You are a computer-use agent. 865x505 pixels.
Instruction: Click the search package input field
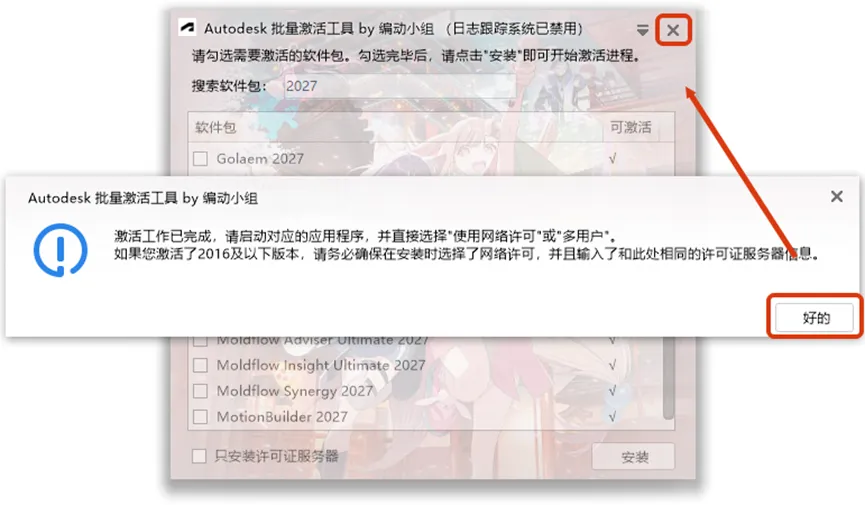click(x=400, y=86)
